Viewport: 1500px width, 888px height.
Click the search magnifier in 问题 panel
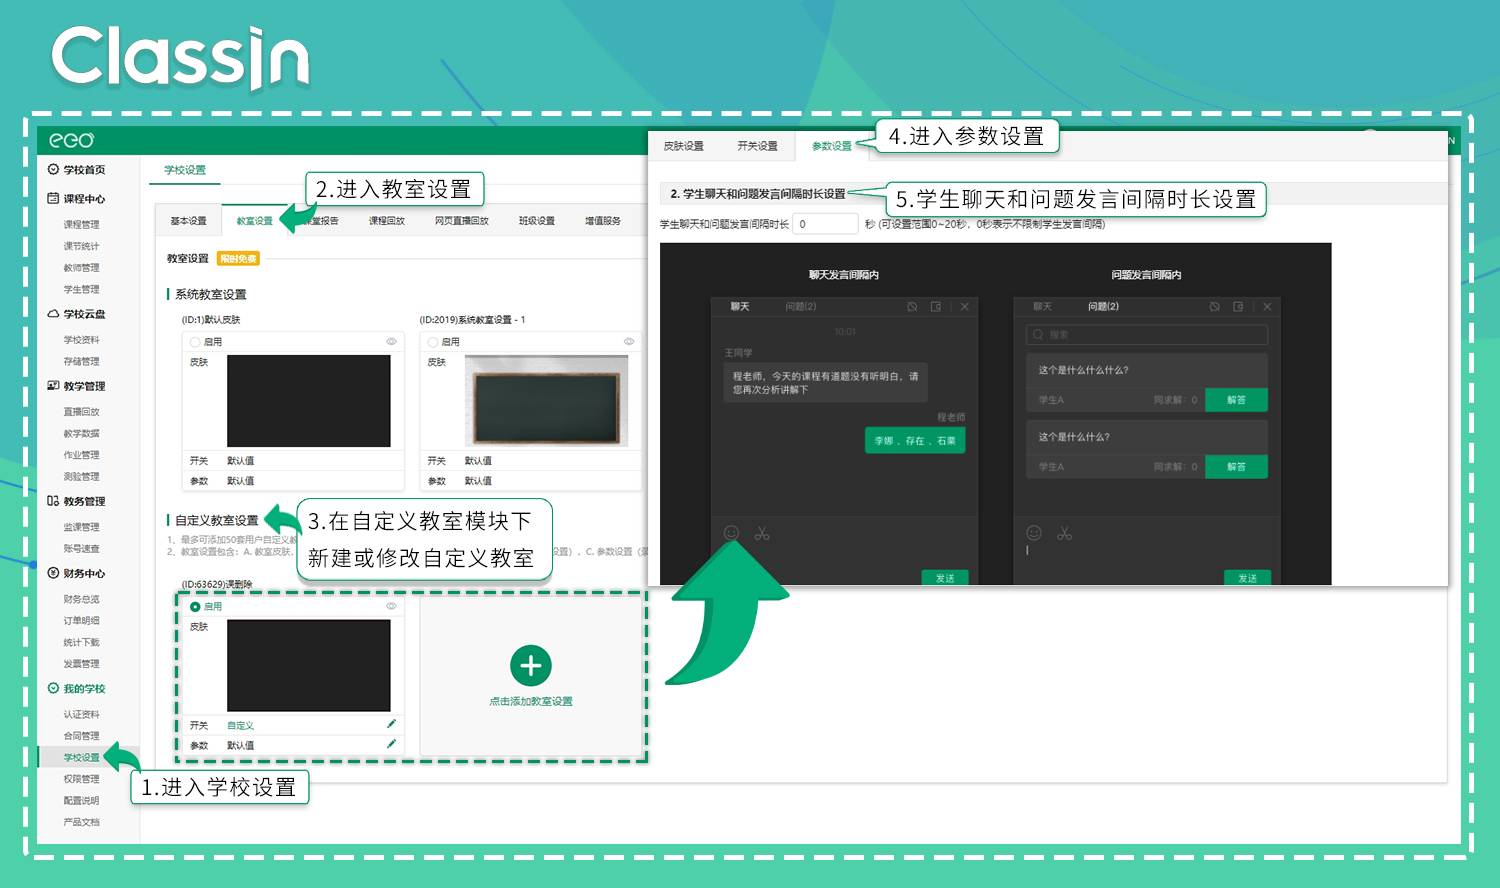(1038, 335)
